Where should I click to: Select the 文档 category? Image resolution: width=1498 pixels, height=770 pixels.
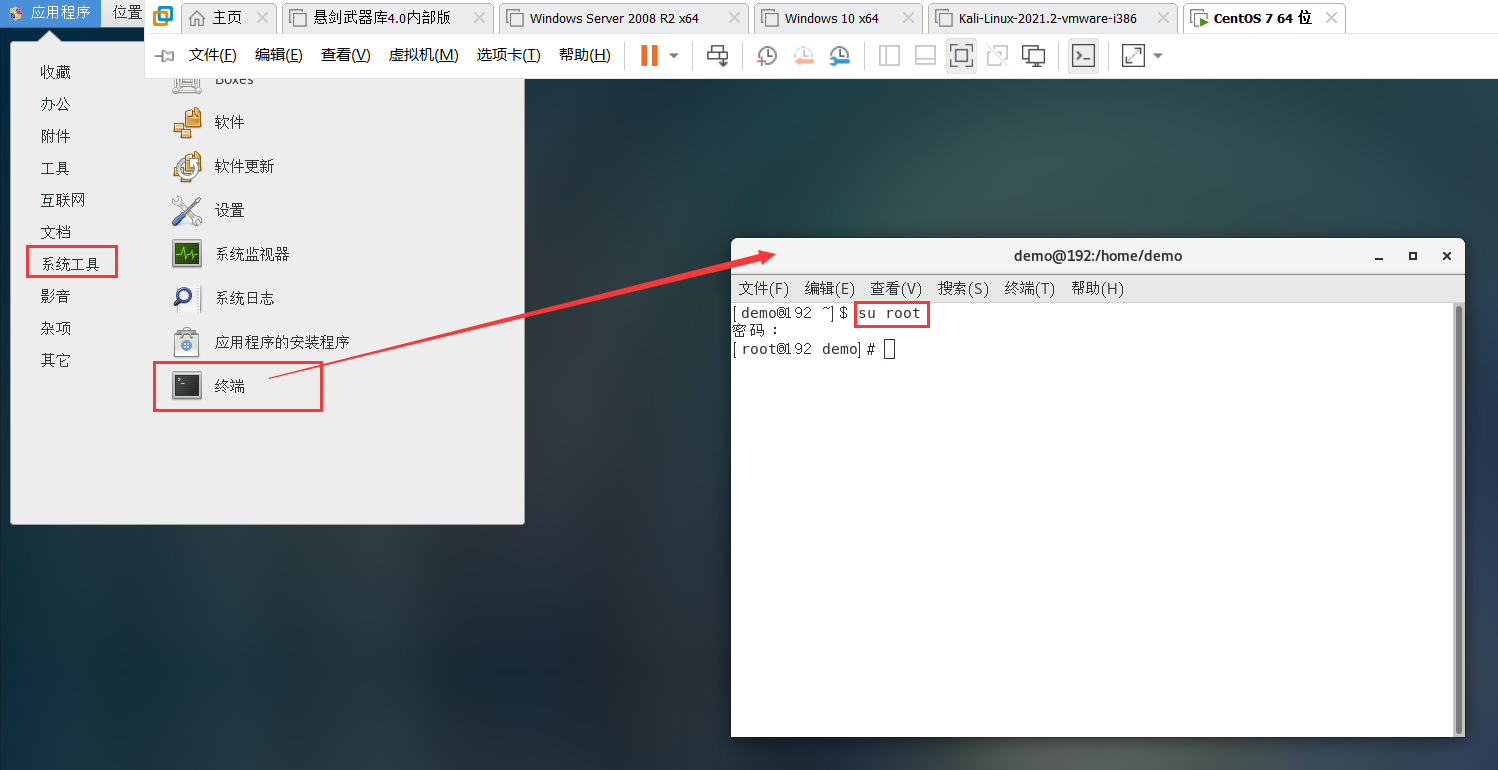[56, 232]
